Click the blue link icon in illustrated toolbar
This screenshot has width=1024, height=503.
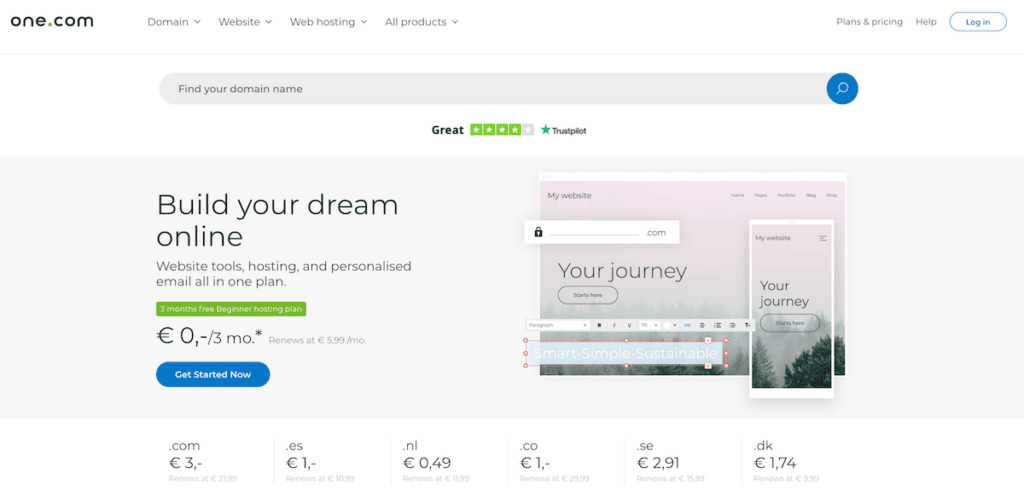click(x=688, y=325)
